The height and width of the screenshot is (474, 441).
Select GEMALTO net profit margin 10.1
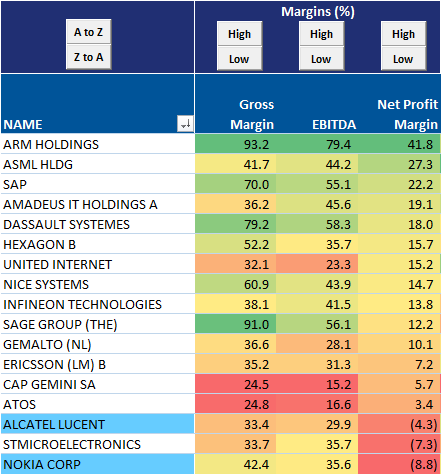coord(399,344)
